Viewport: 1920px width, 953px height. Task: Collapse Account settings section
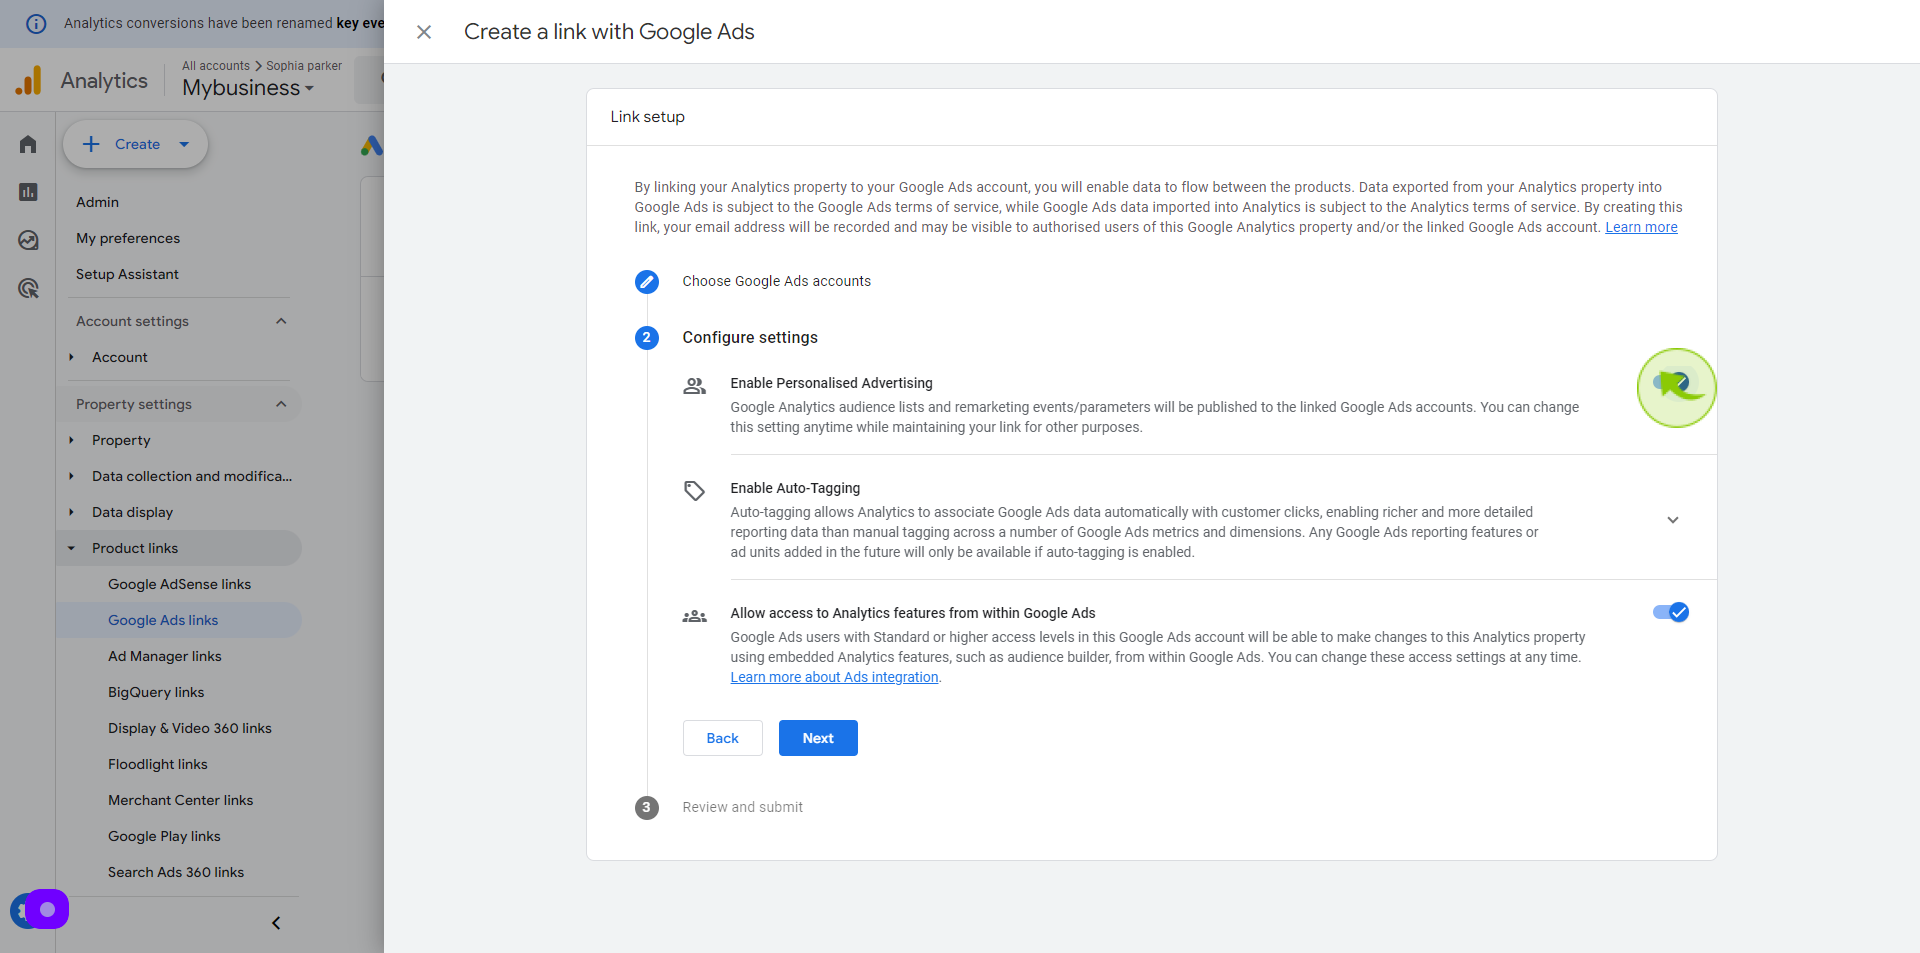coord(281,321)
